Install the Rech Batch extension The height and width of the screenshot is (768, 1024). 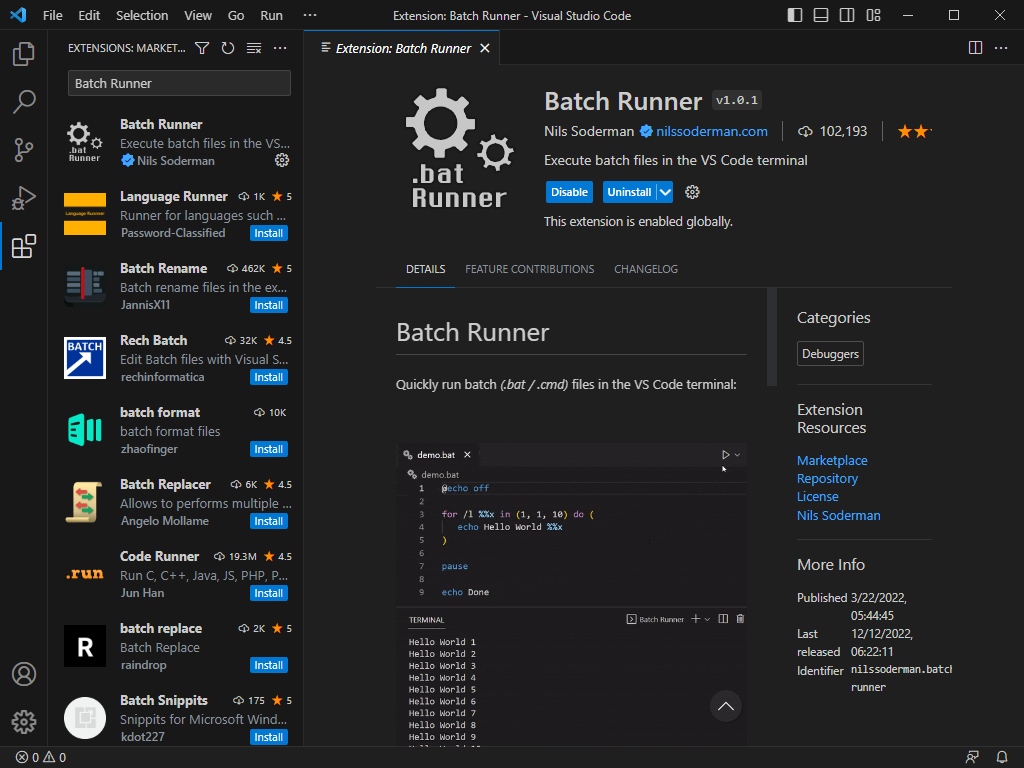268,377
